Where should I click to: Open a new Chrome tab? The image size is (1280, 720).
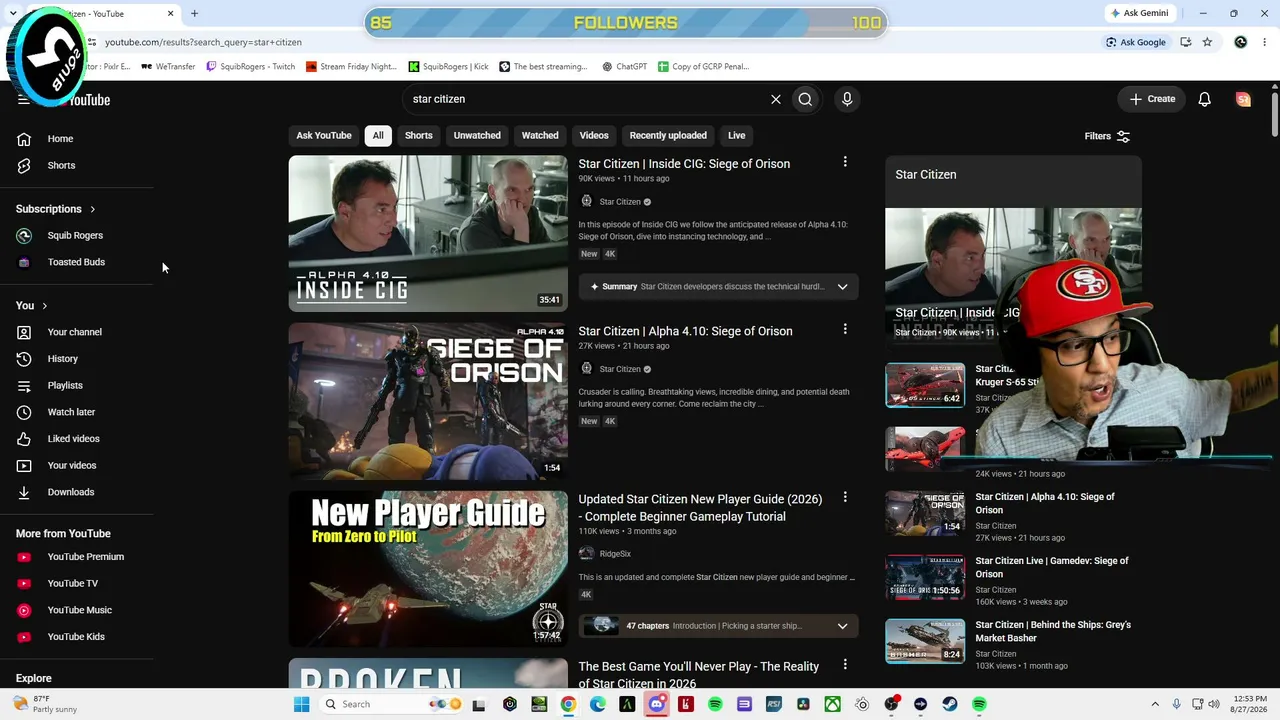coord(194,14)
